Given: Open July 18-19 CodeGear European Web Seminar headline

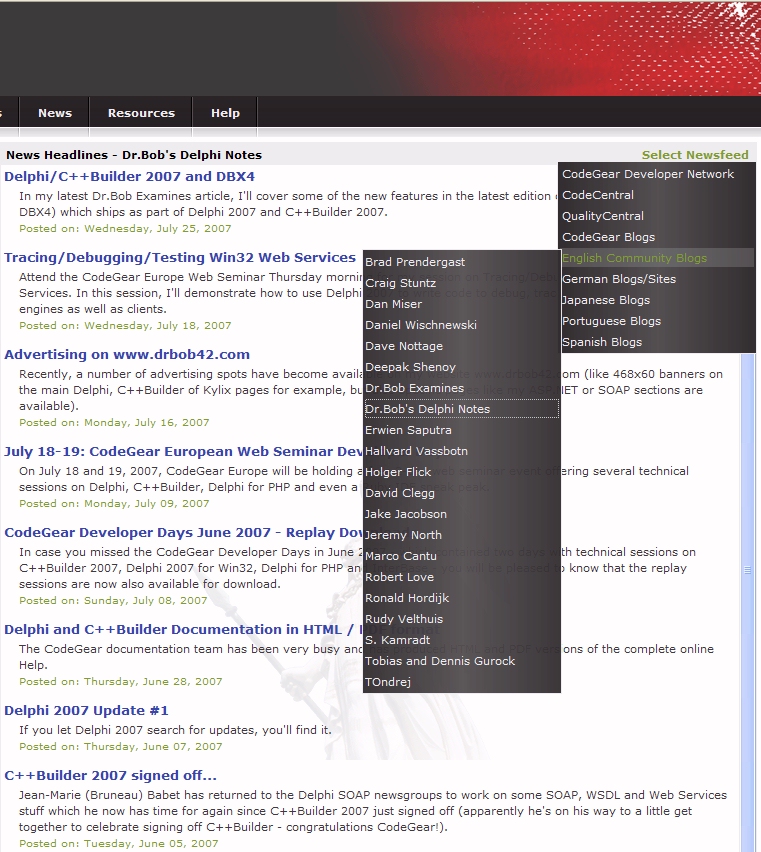Looking at the screenshot, I should pos(184,452).
